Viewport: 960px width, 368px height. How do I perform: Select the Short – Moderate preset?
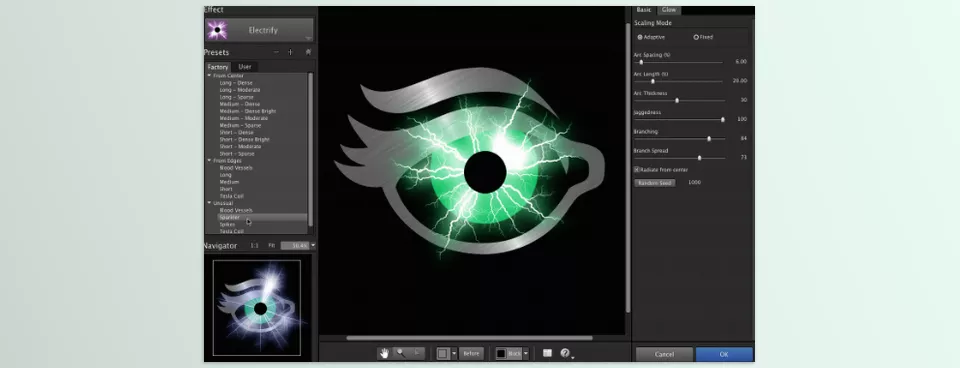239,147
